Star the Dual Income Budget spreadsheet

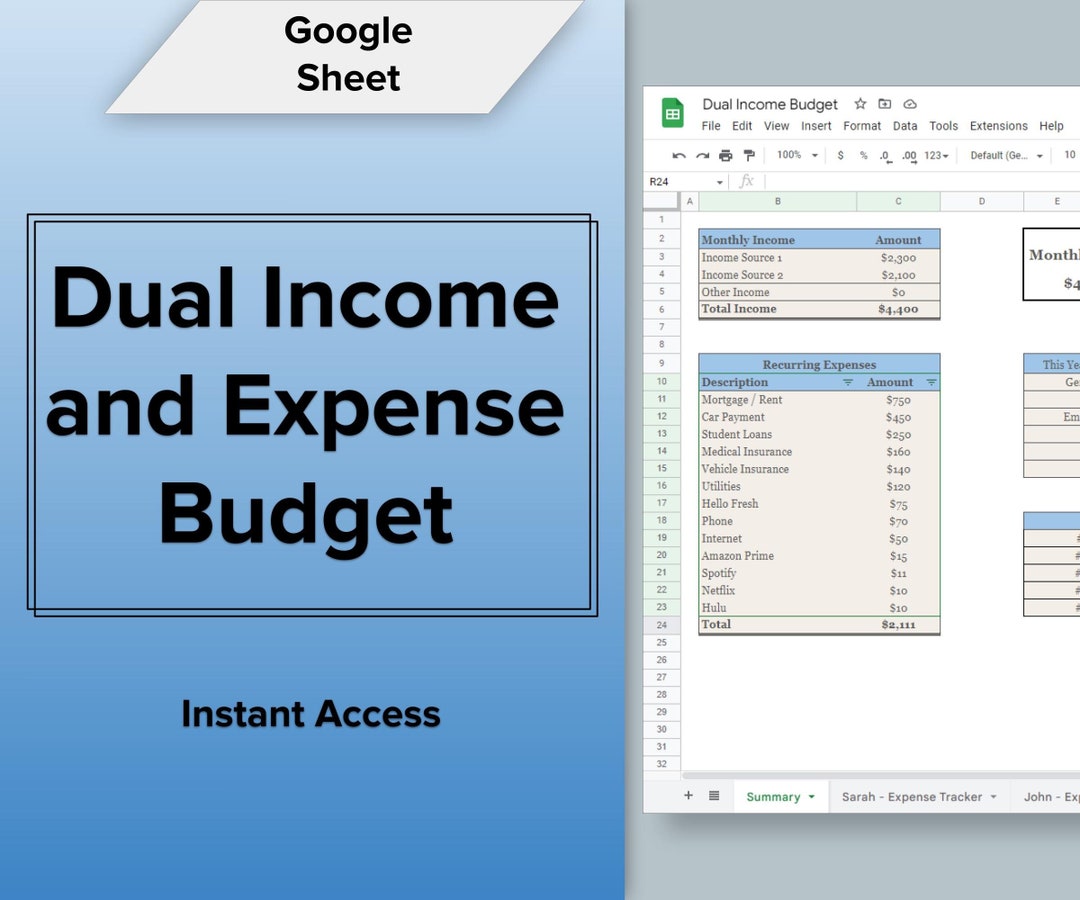[x=859, y=104]
